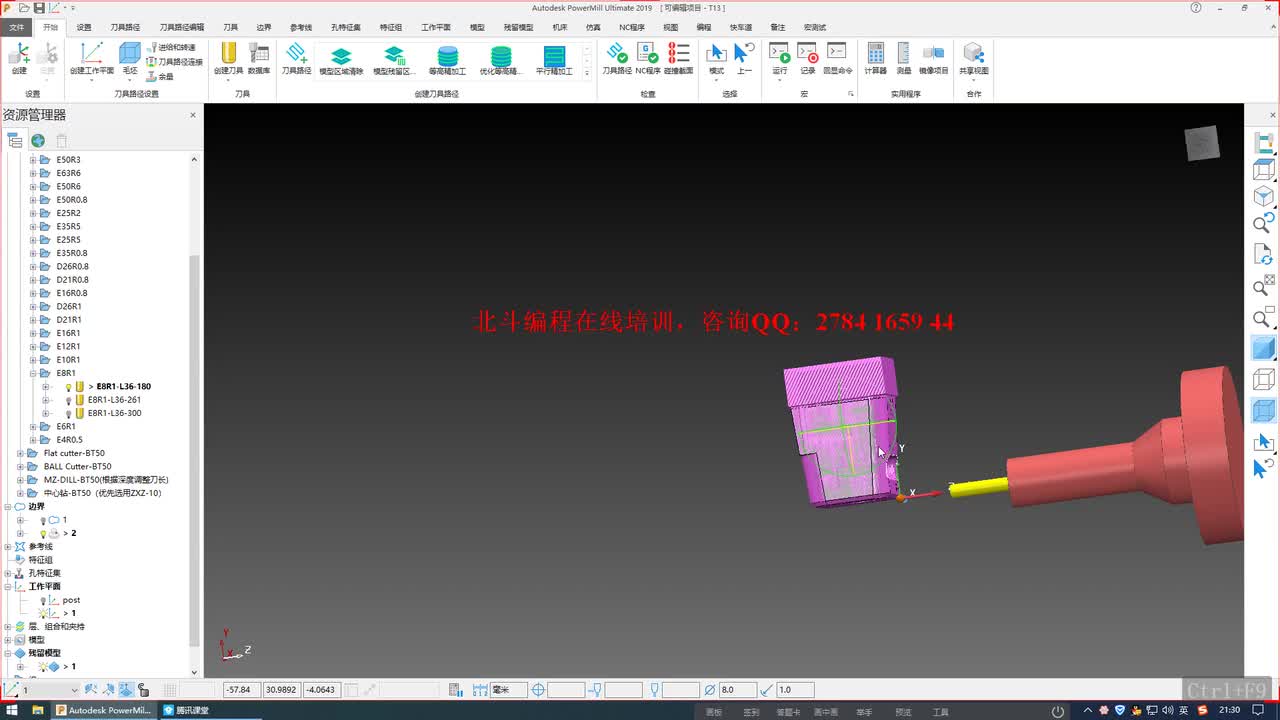Expand the Flat cutter-BT50 folder
Image resolution: width=1280 pixels, height=720 pixels.
tap(20, 453)
